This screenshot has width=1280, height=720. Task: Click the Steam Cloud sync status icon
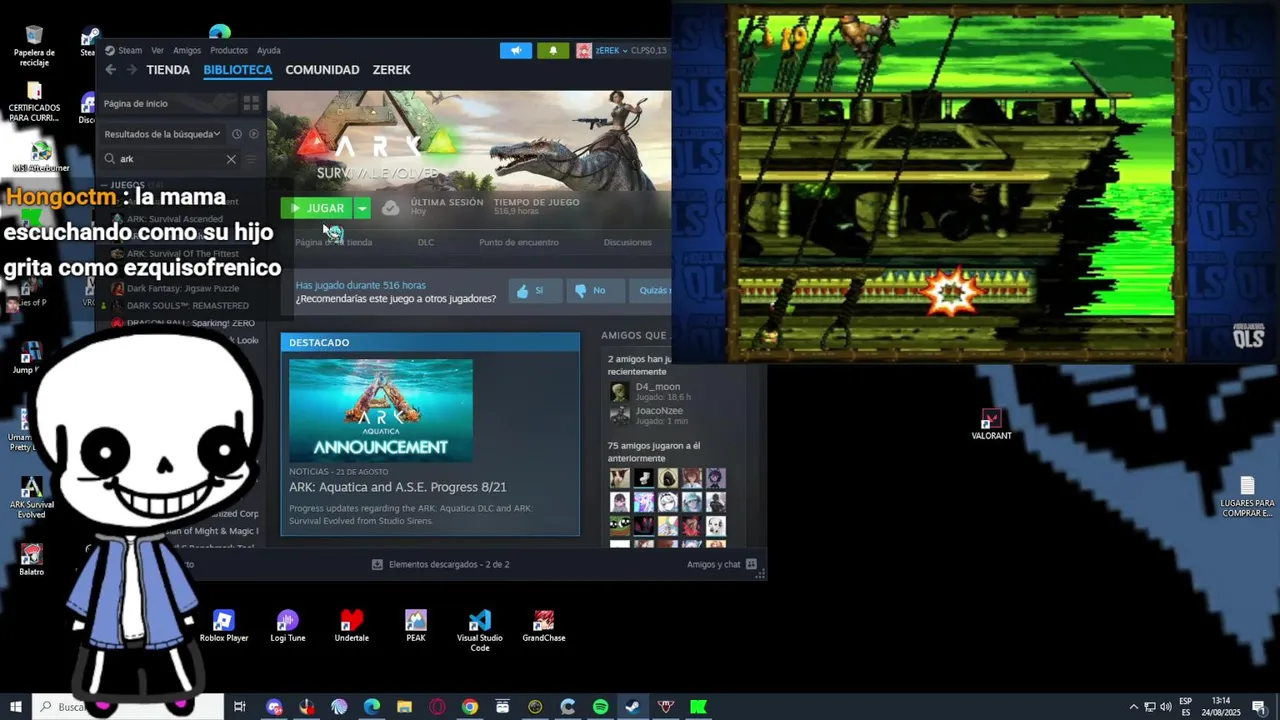pos(391,208)
